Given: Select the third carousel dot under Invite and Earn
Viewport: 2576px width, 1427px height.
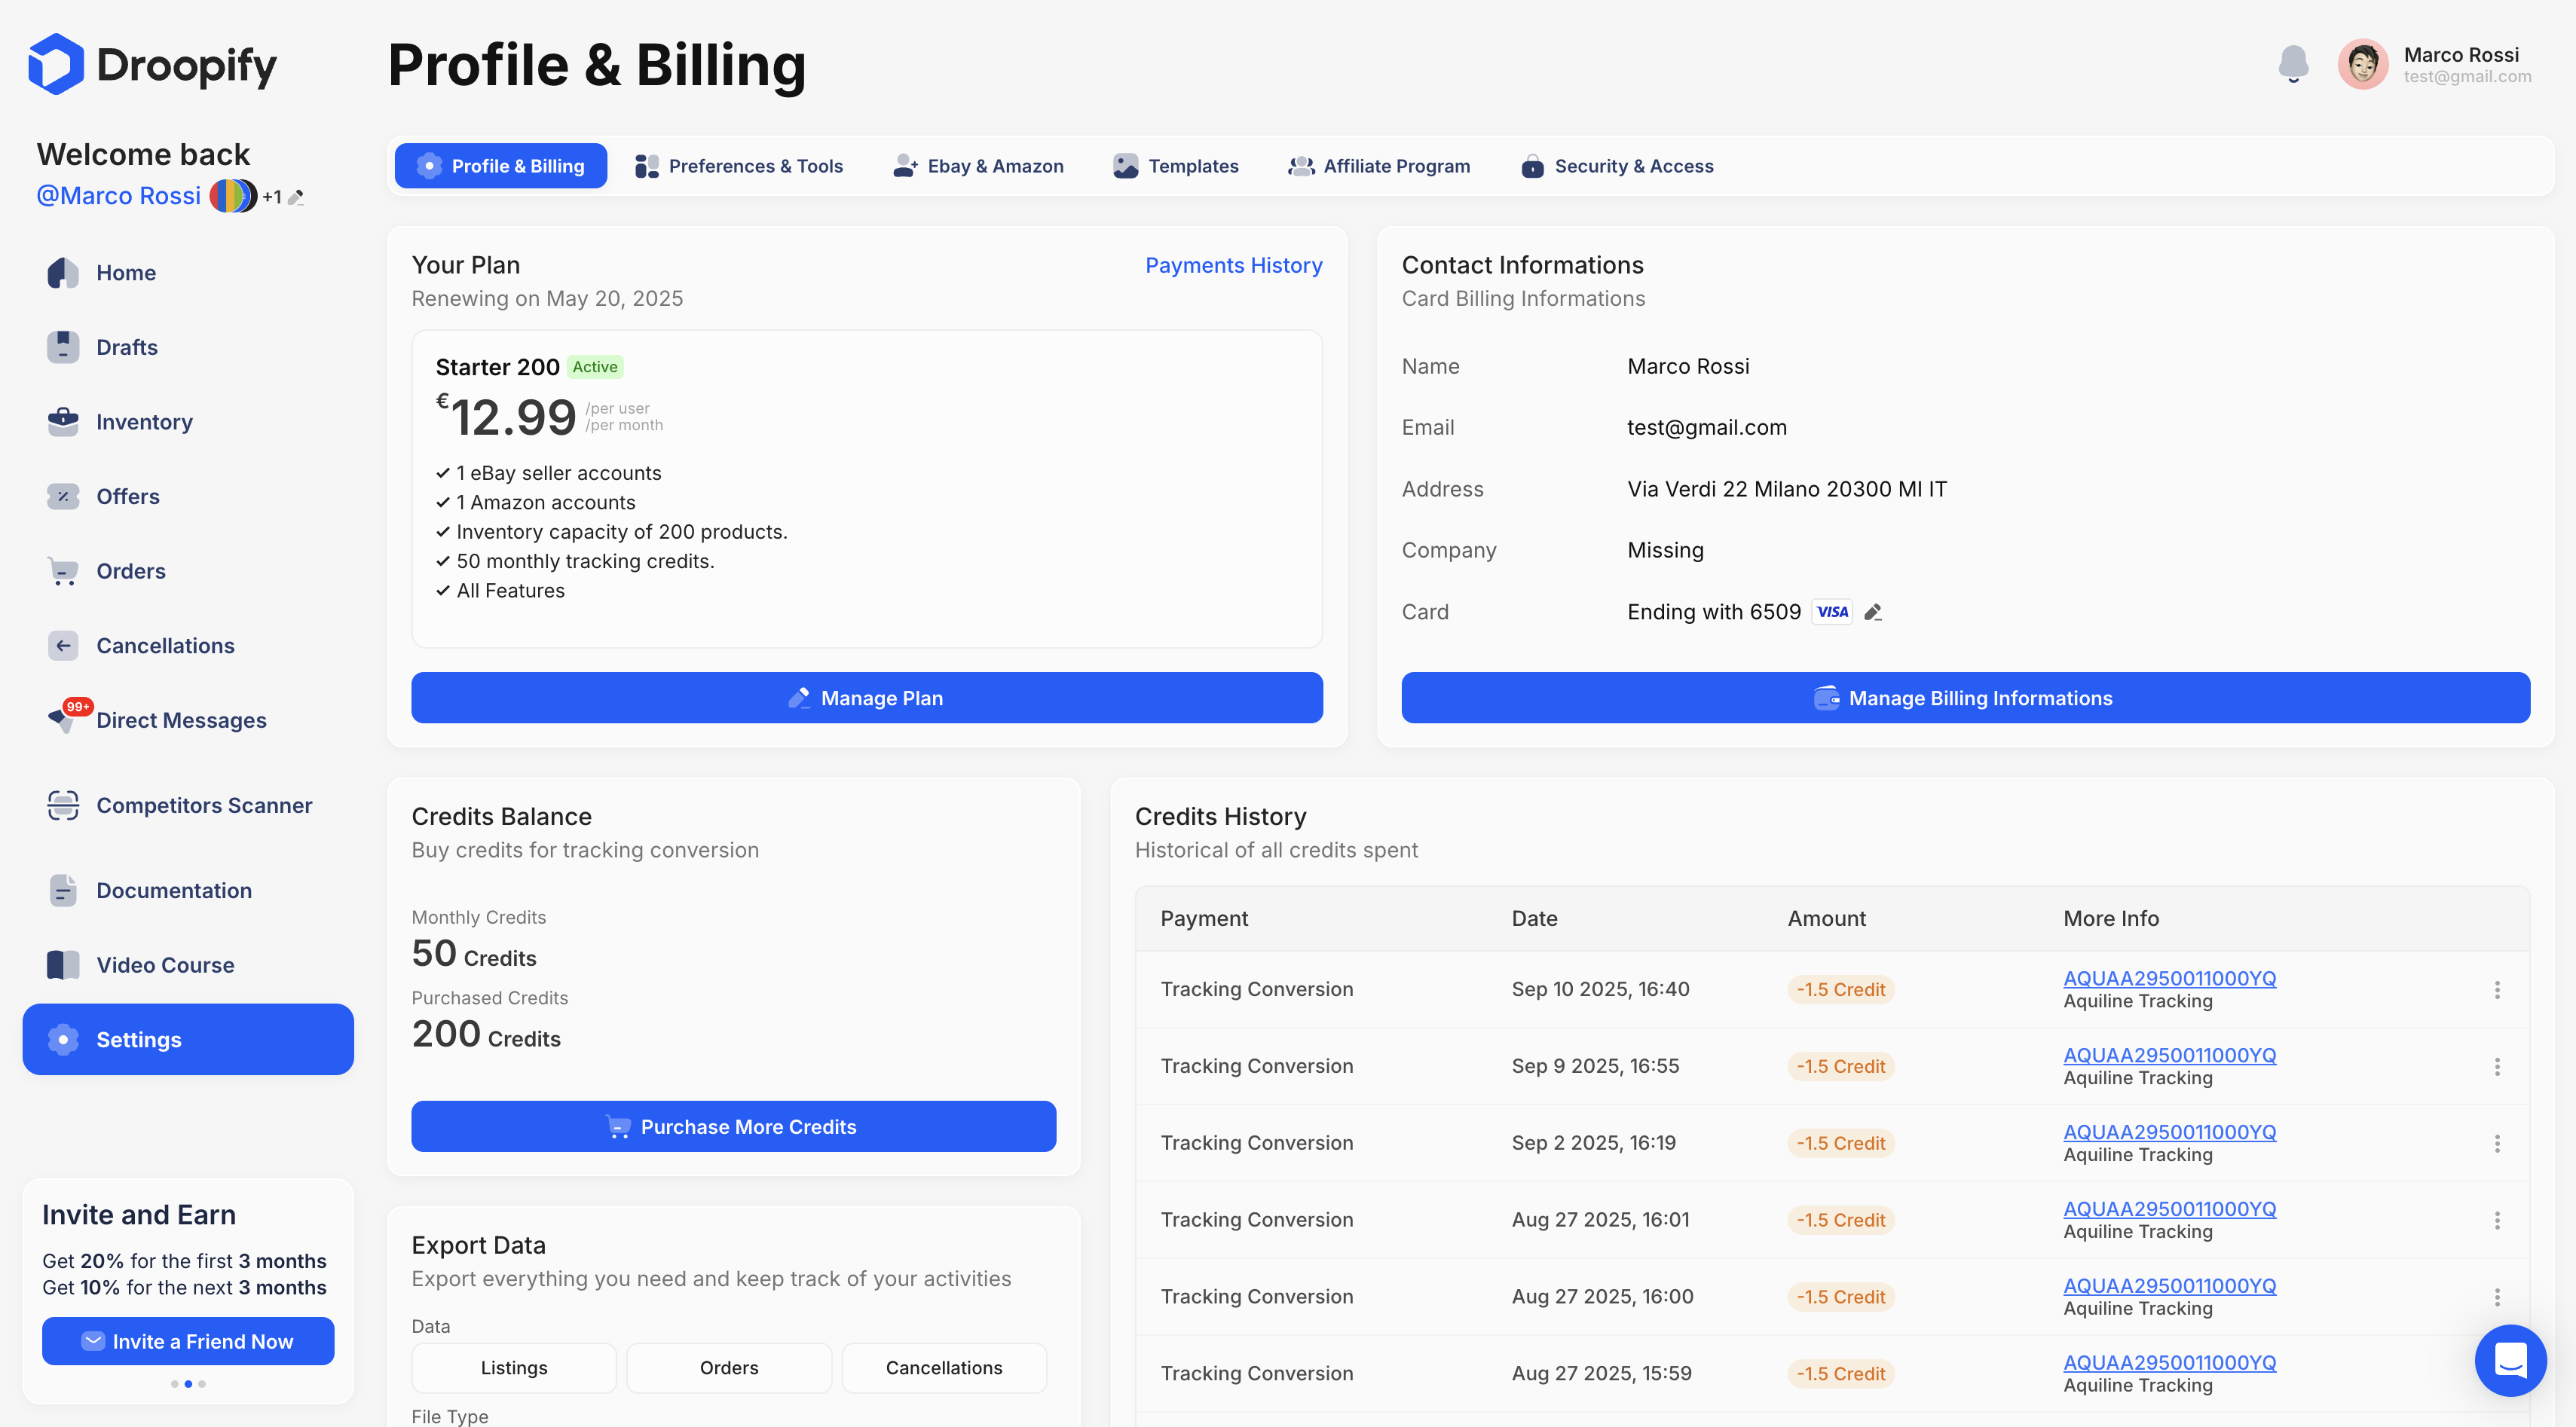Looking at the screenshot, I should tap(202, 1384).
